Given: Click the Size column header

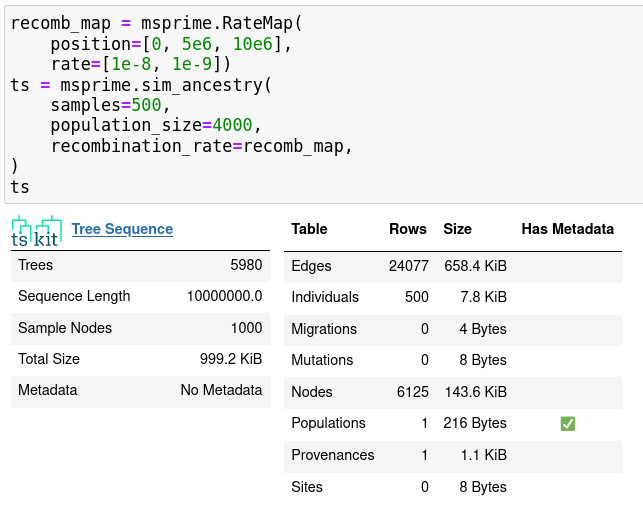Looking at the screenshot, I should click(x=457, y=229).
